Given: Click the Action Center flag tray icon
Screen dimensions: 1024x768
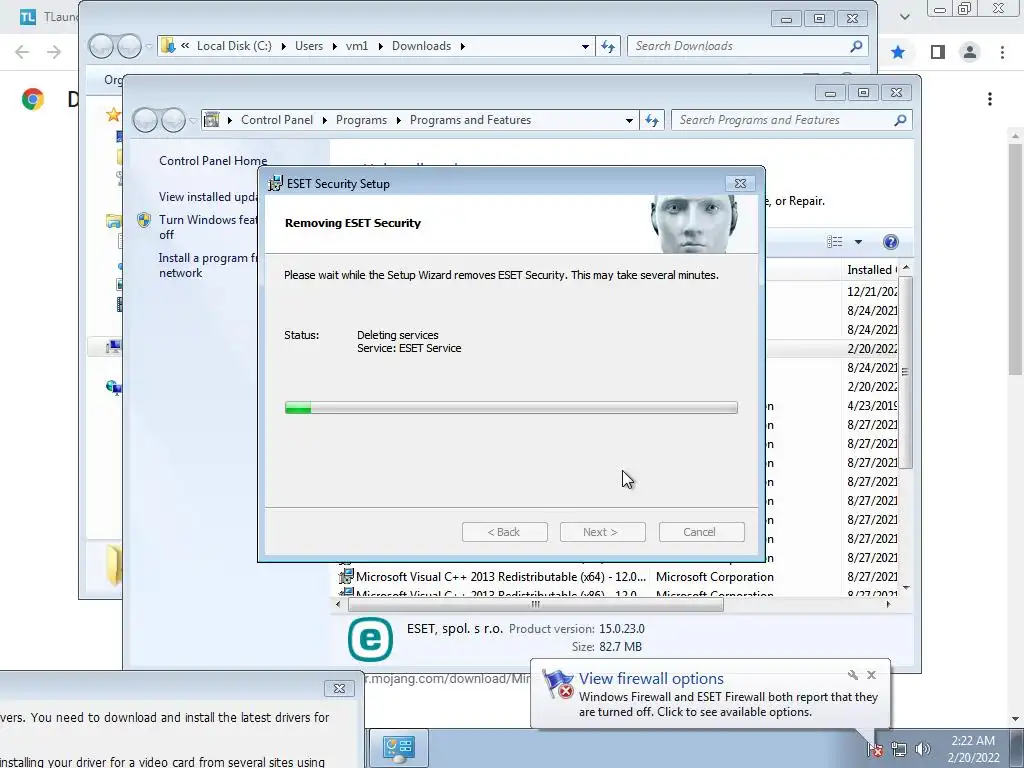Looking at the screenshot, I should click(874, 750).
